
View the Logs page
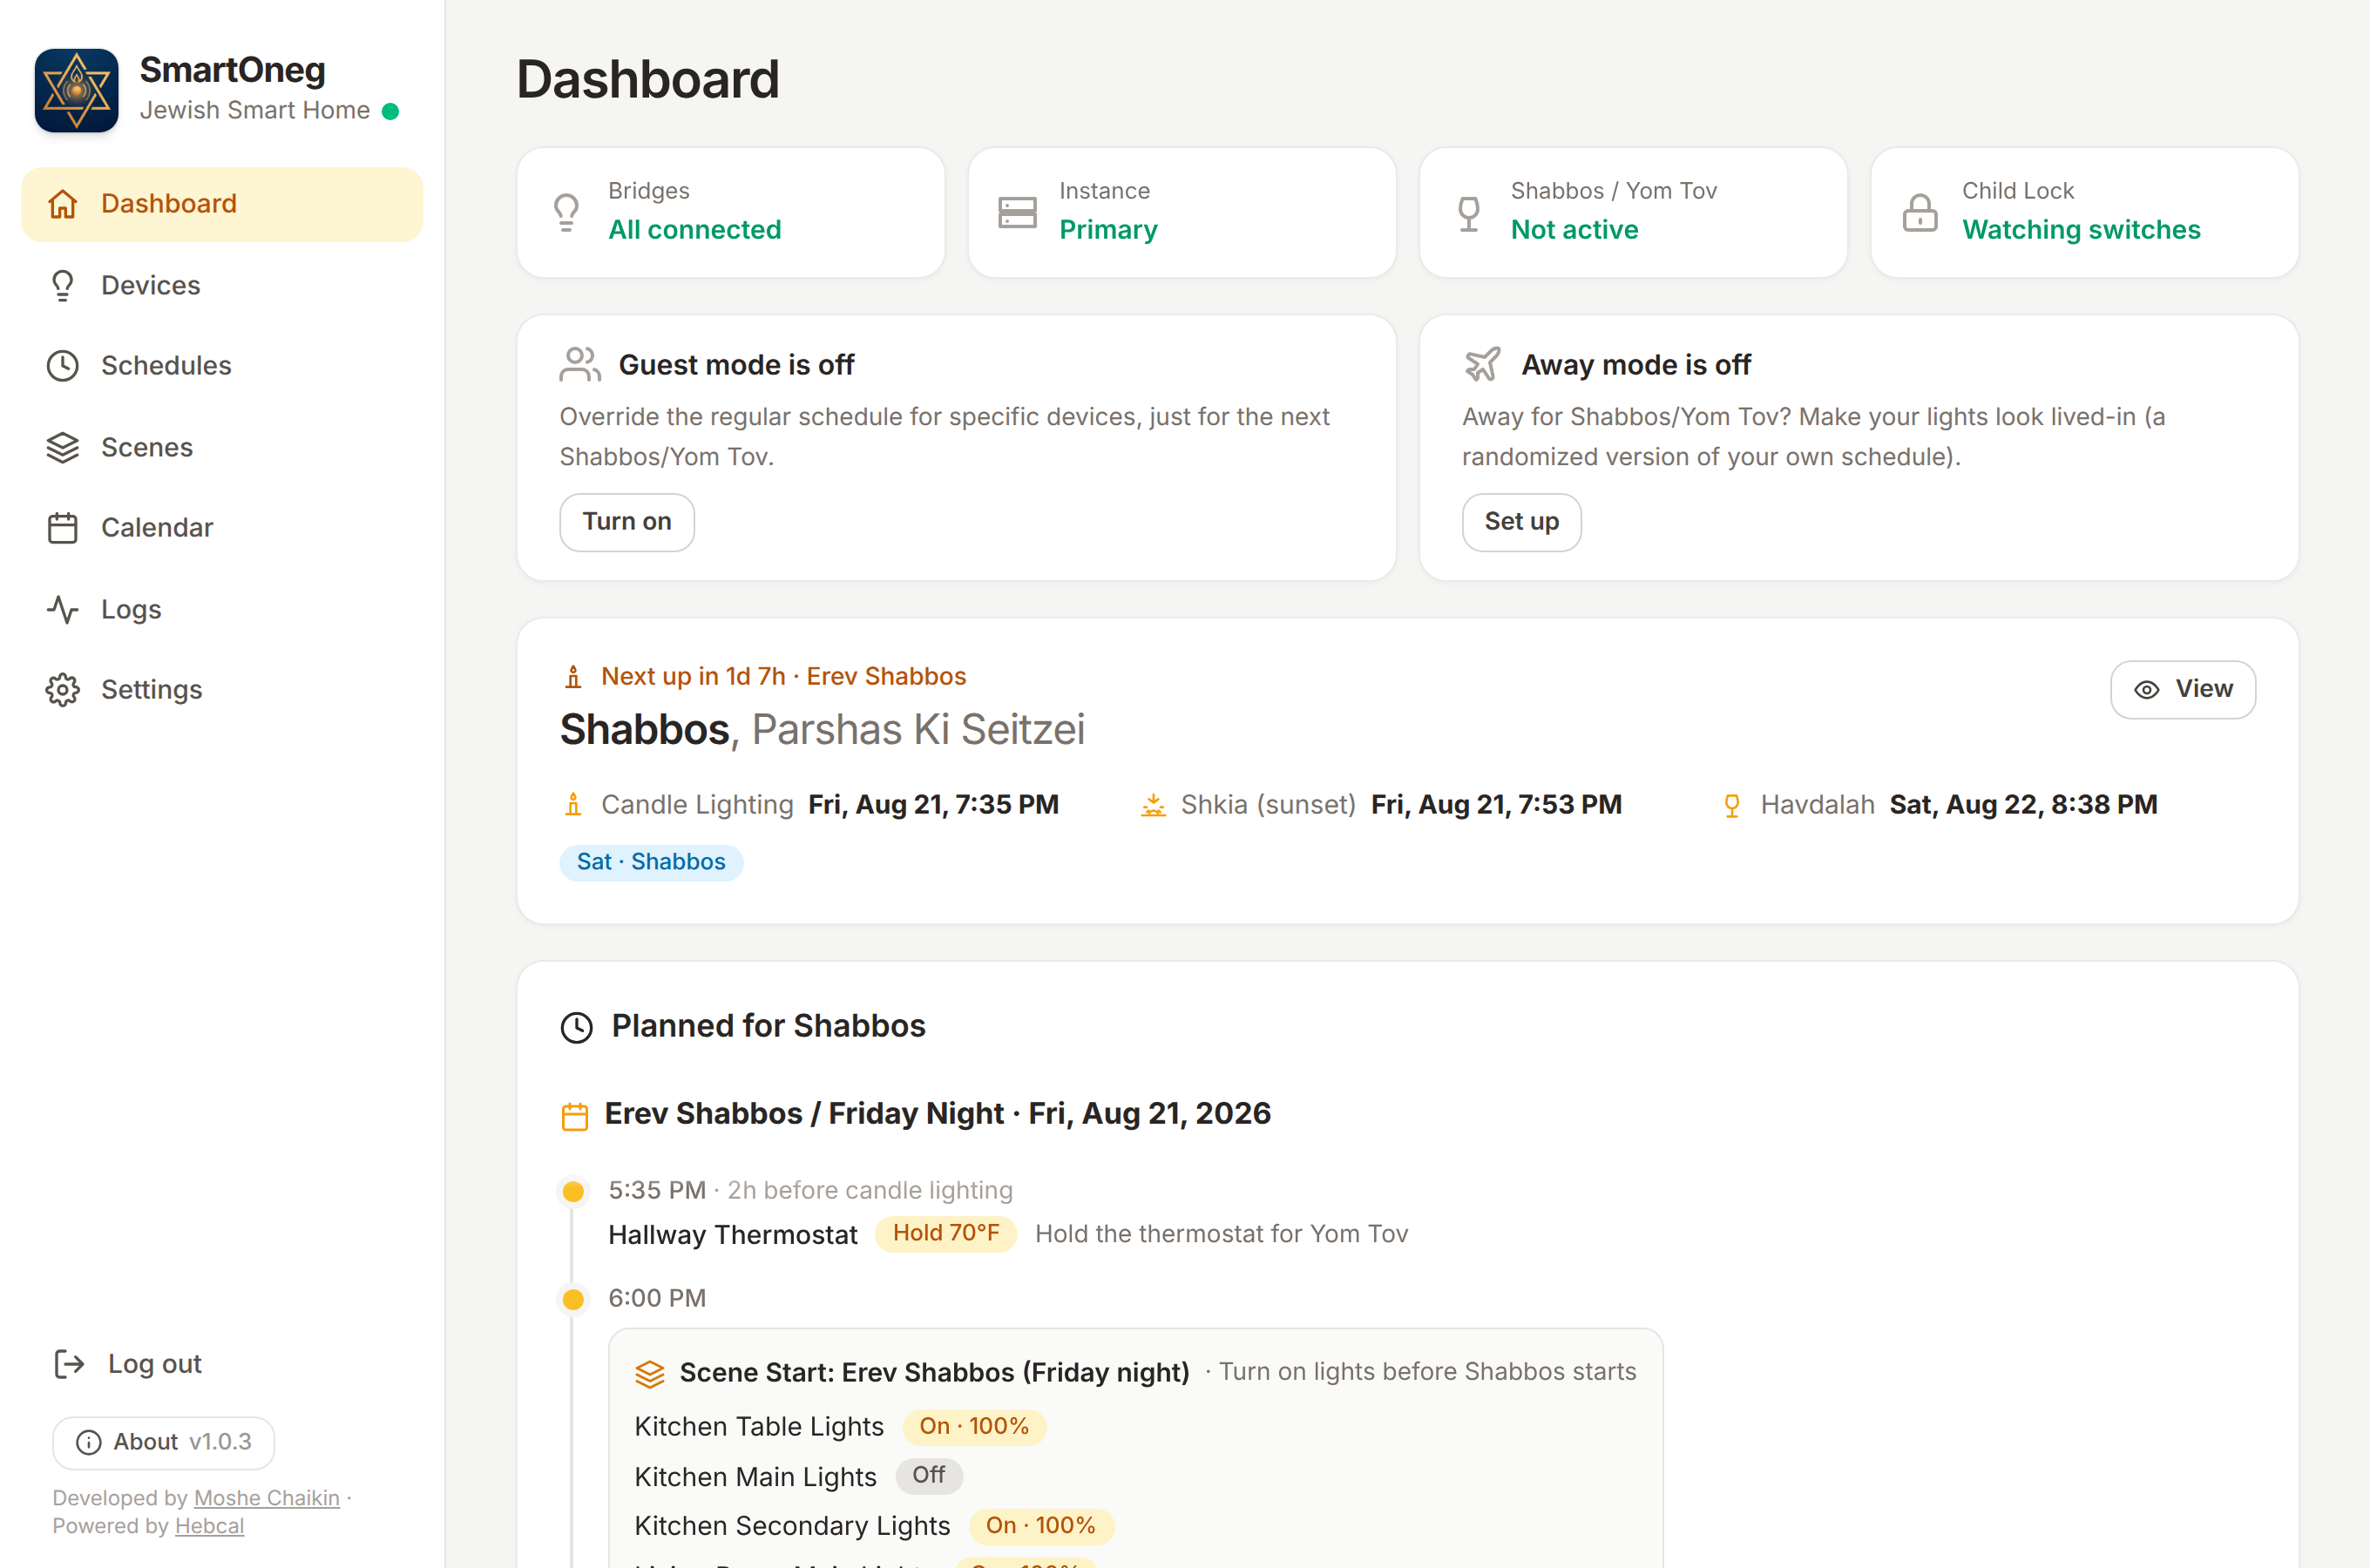point(222,609)
